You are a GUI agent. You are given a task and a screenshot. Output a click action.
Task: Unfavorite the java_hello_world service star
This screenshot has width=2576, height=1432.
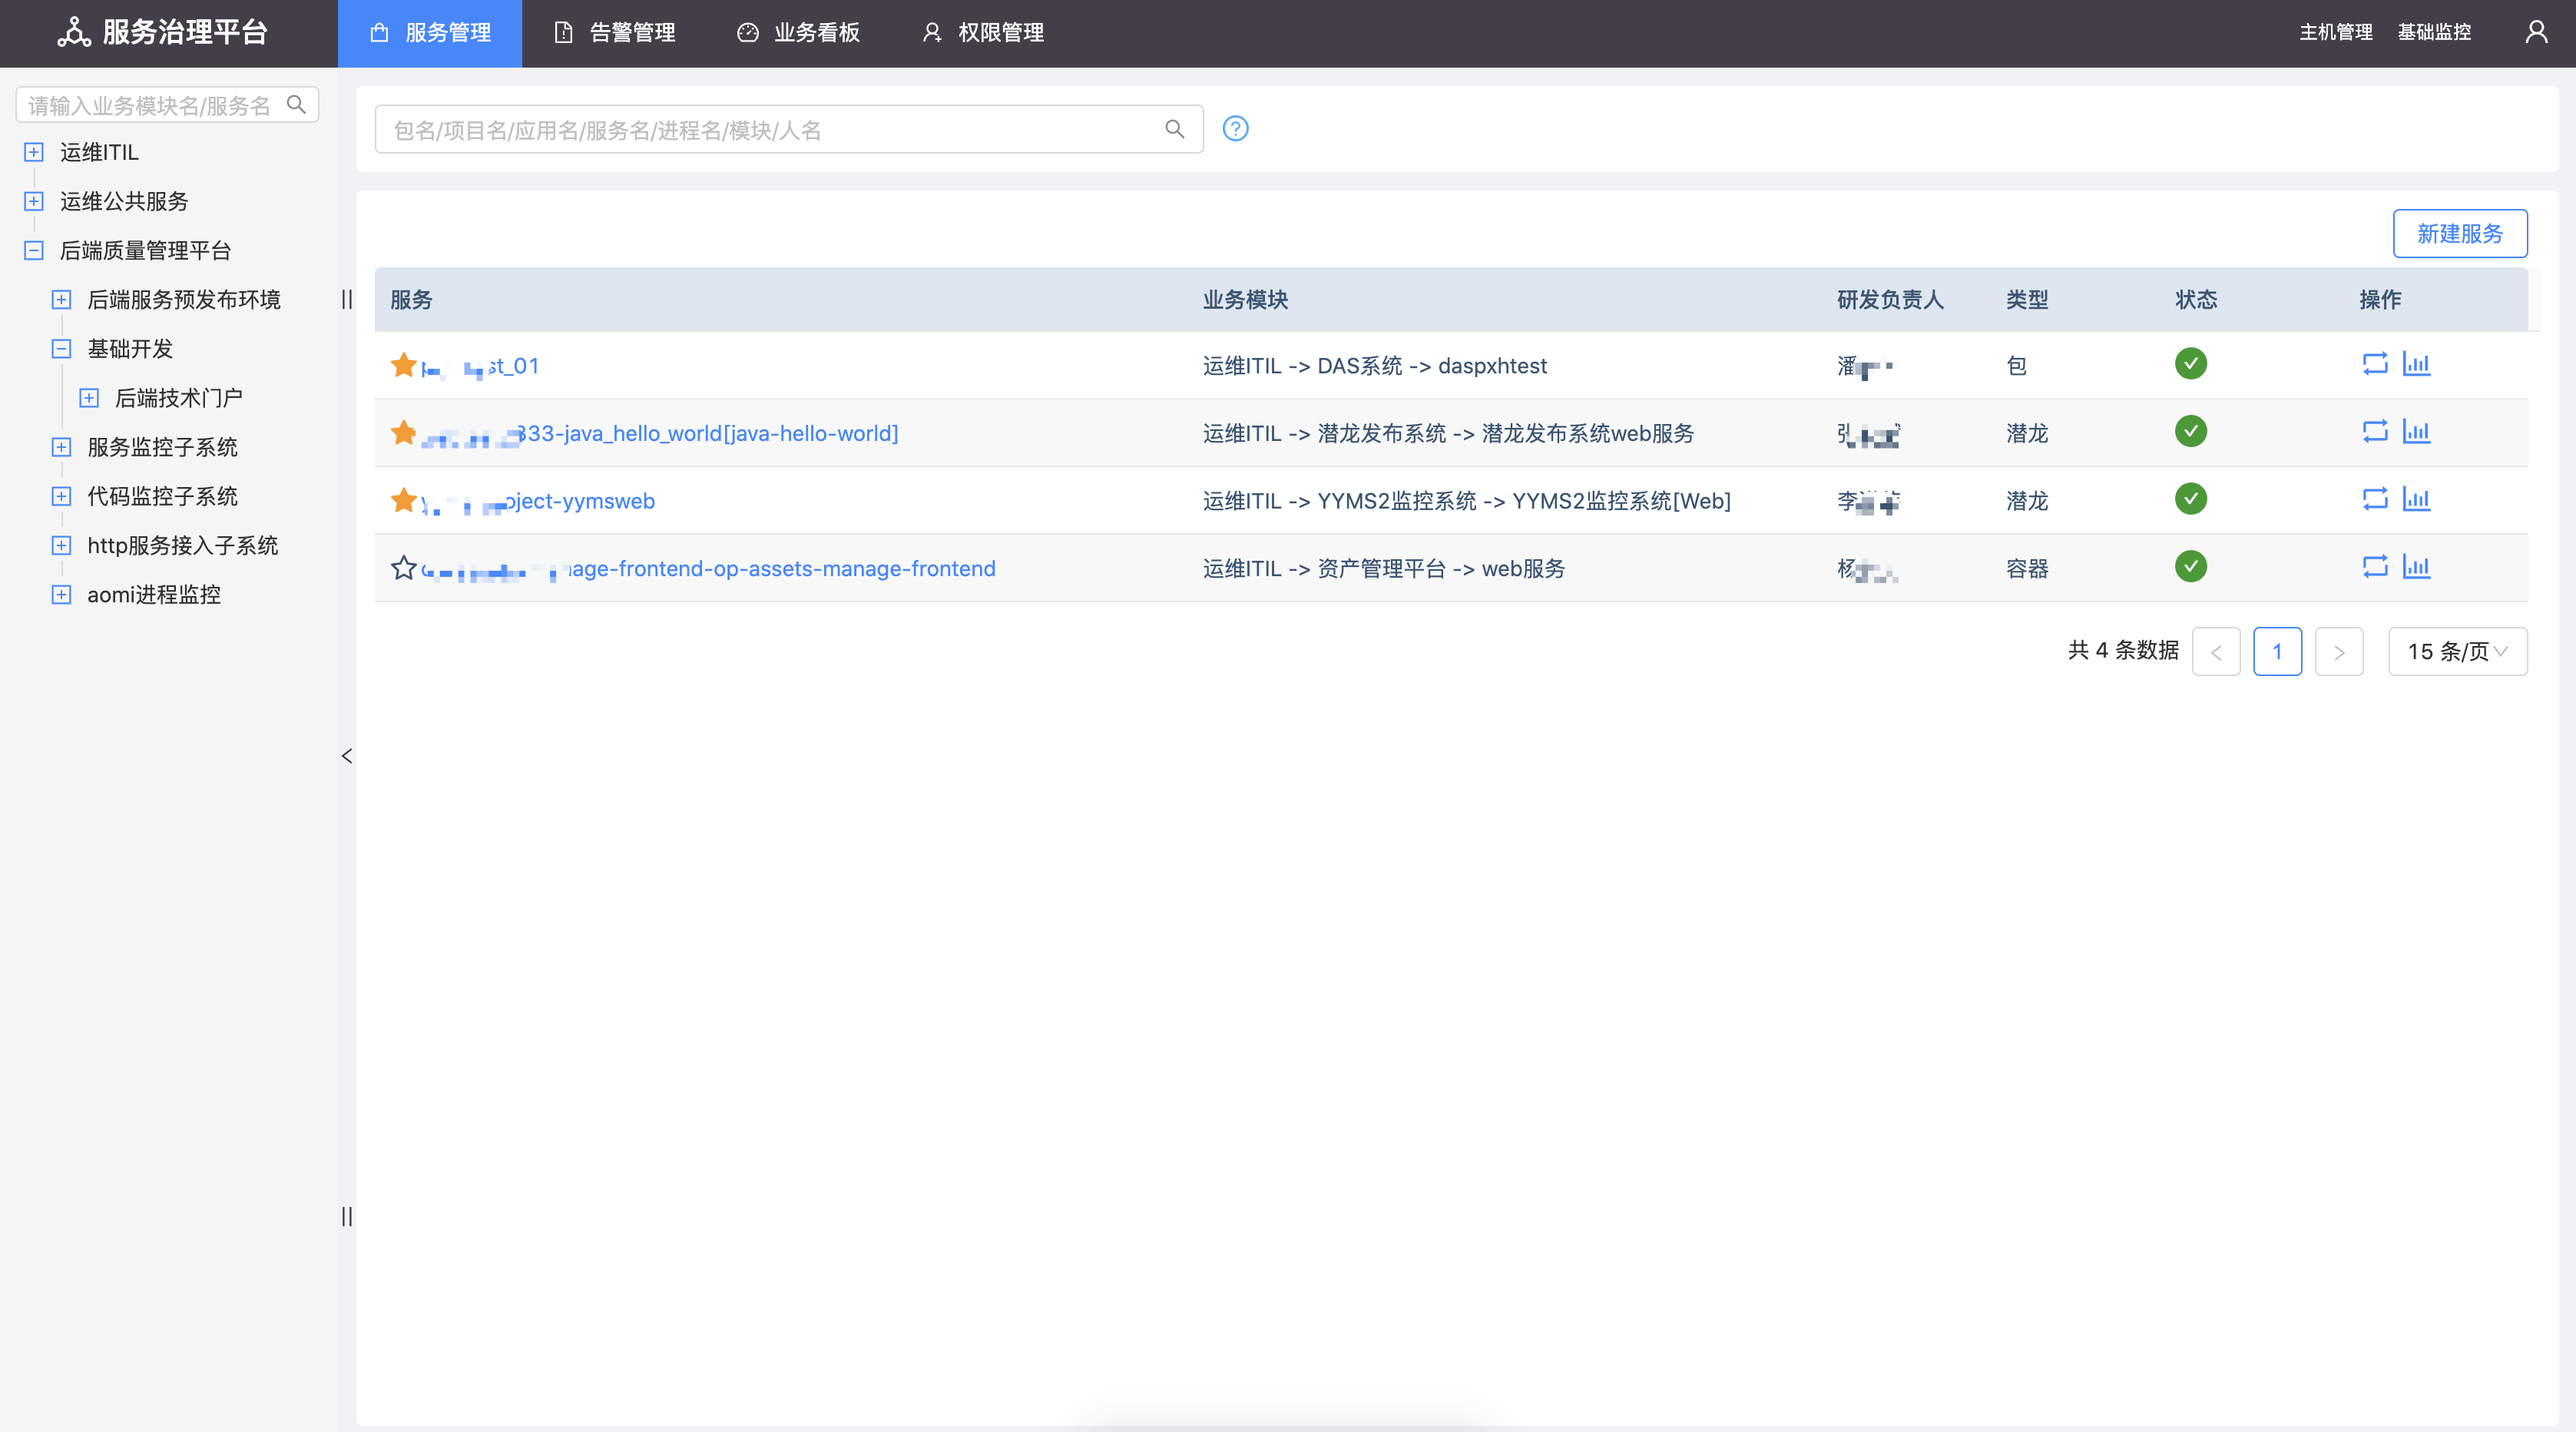(x=403, y=432)
